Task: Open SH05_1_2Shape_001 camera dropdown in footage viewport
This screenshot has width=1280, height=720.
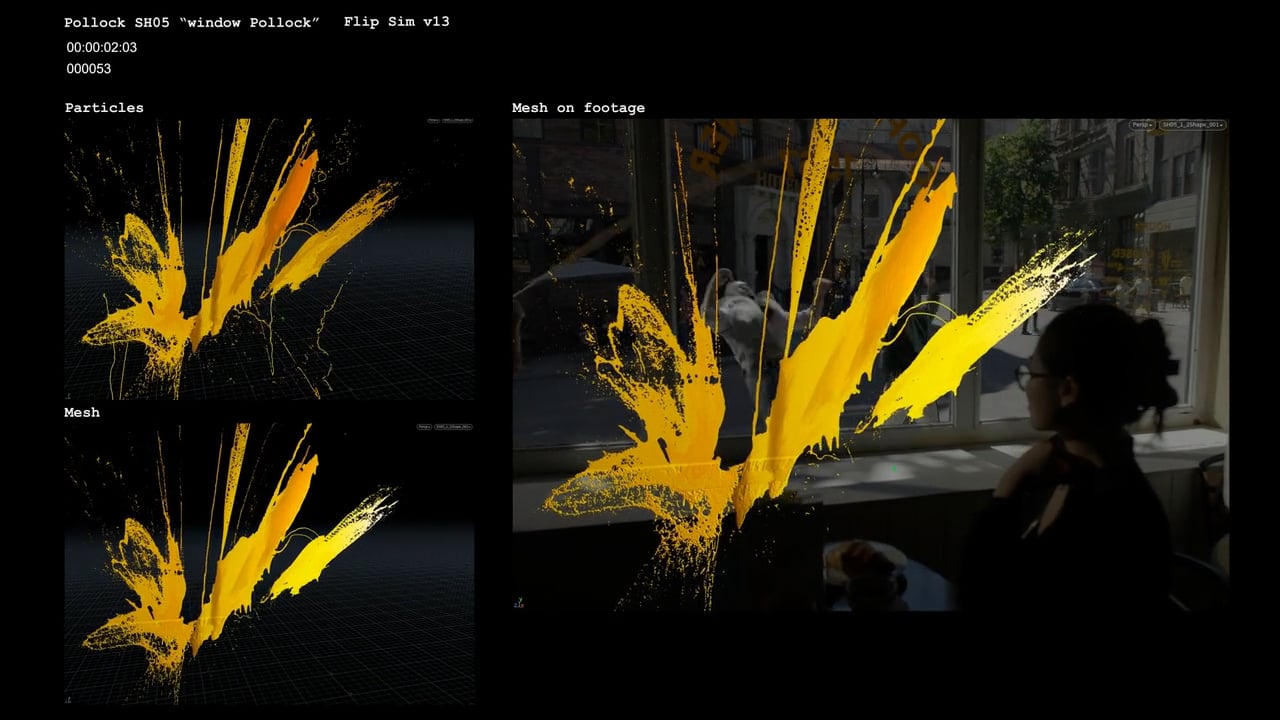Action: [1192, 125]
